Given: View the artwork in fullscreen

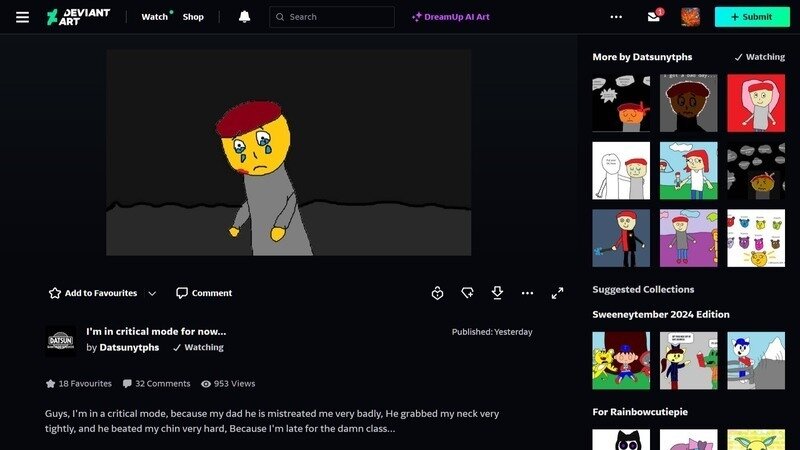Looking at the screenshot, I should 557,293.
